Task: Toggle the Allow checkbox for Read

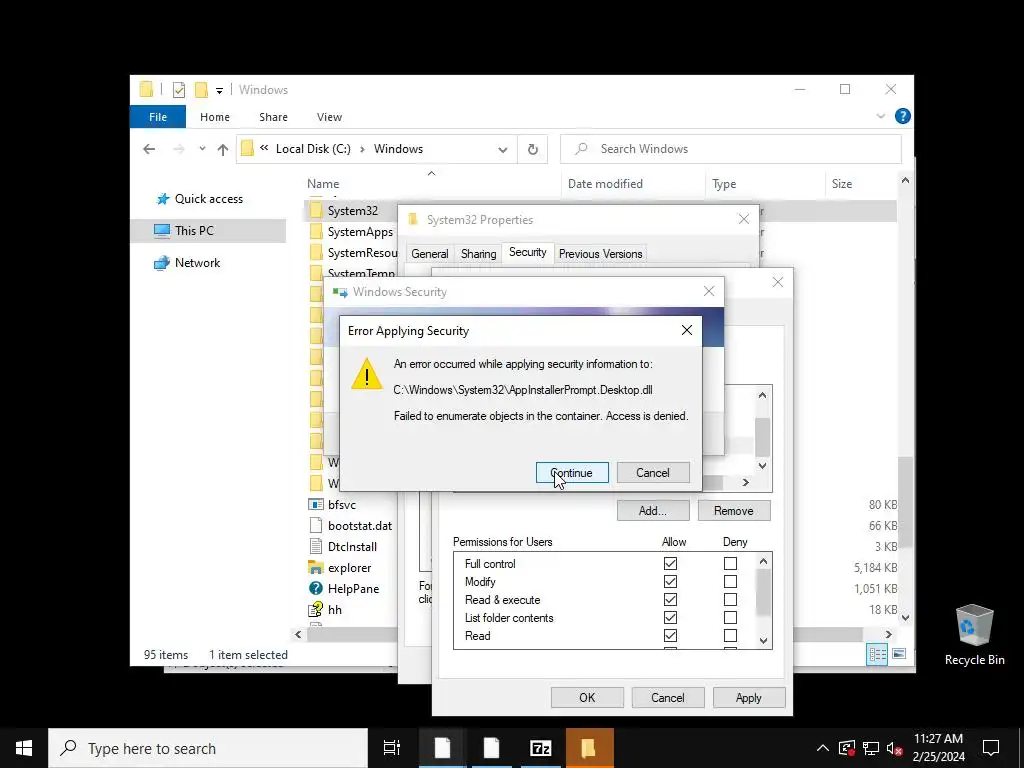Action: tap(670, 635)
